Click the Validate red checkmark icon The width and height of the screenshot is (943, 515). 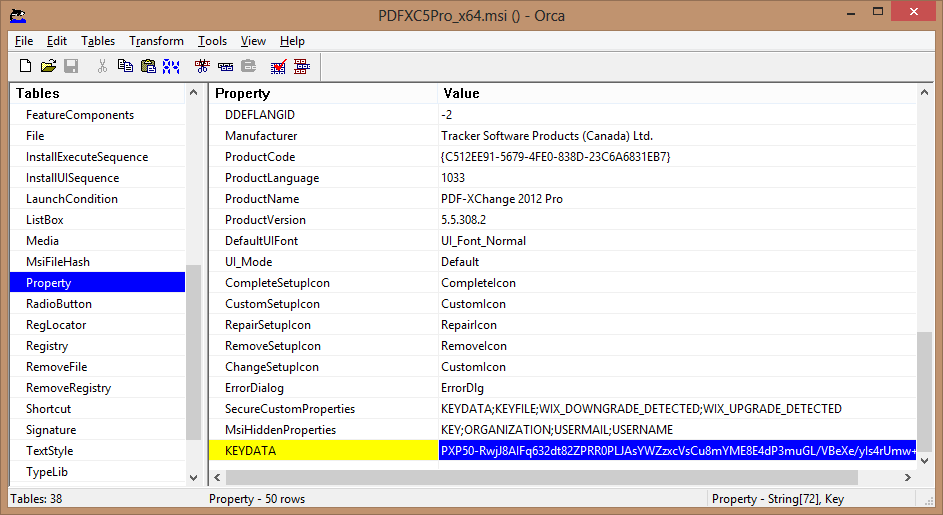[x=278, y=66]
